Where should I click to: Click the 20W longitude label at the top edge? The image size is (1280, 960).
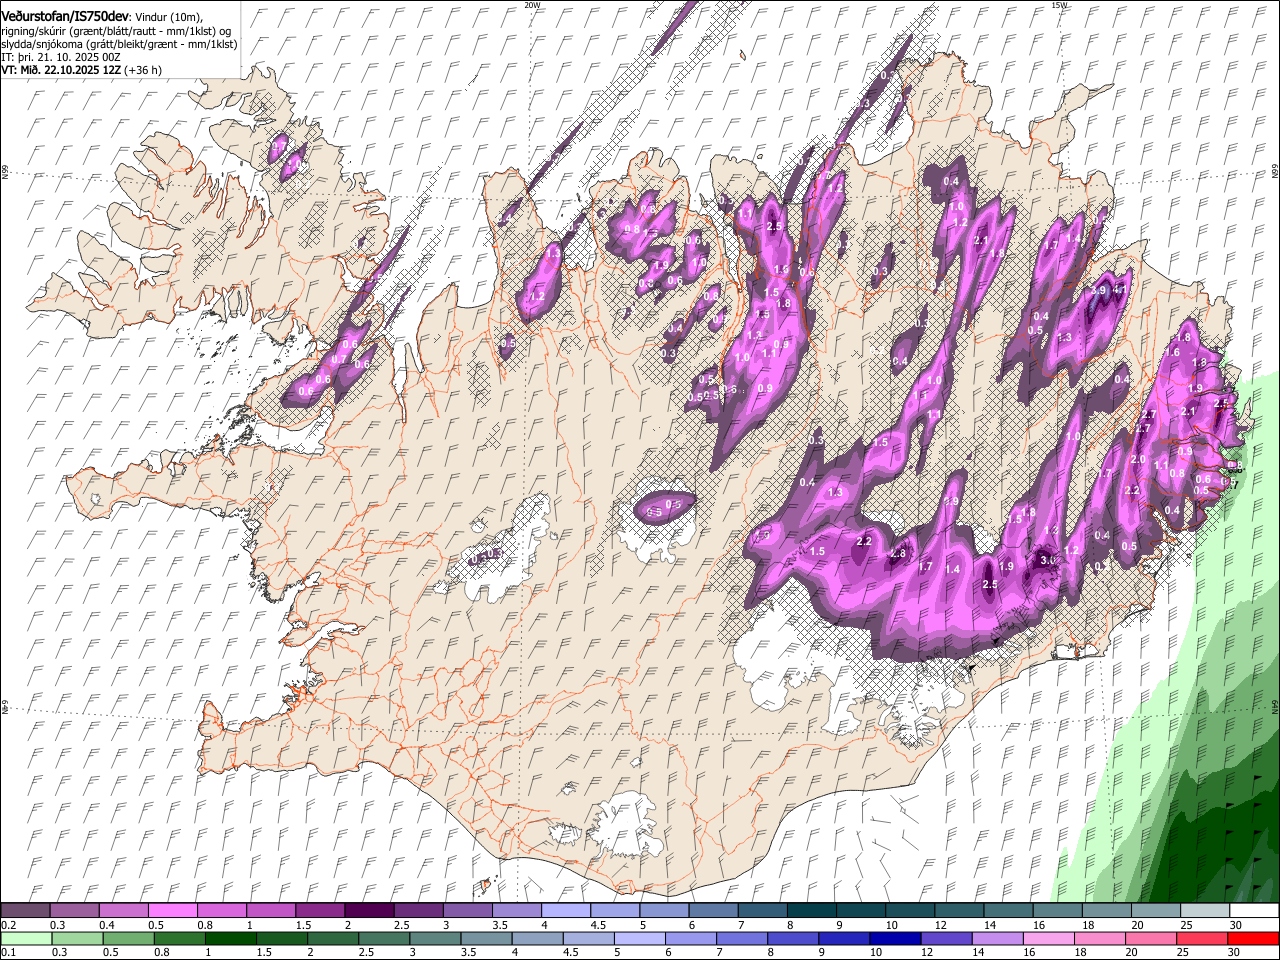click(532, 5)
